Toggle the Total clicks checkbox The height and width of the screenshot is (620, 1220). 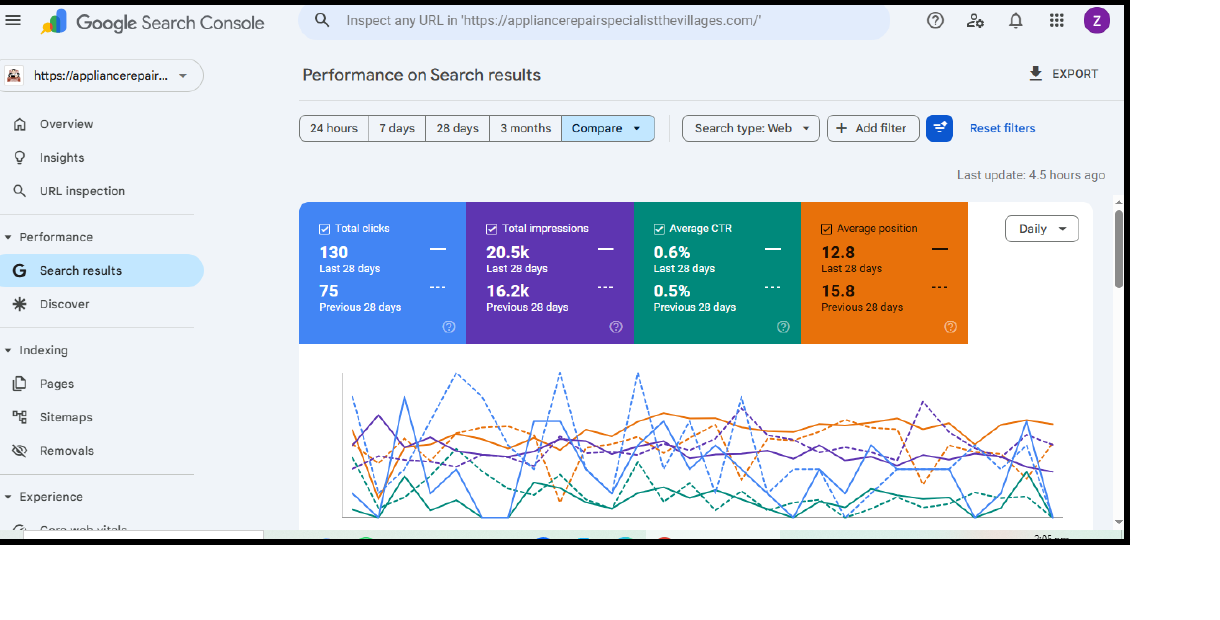click(324, 229)
